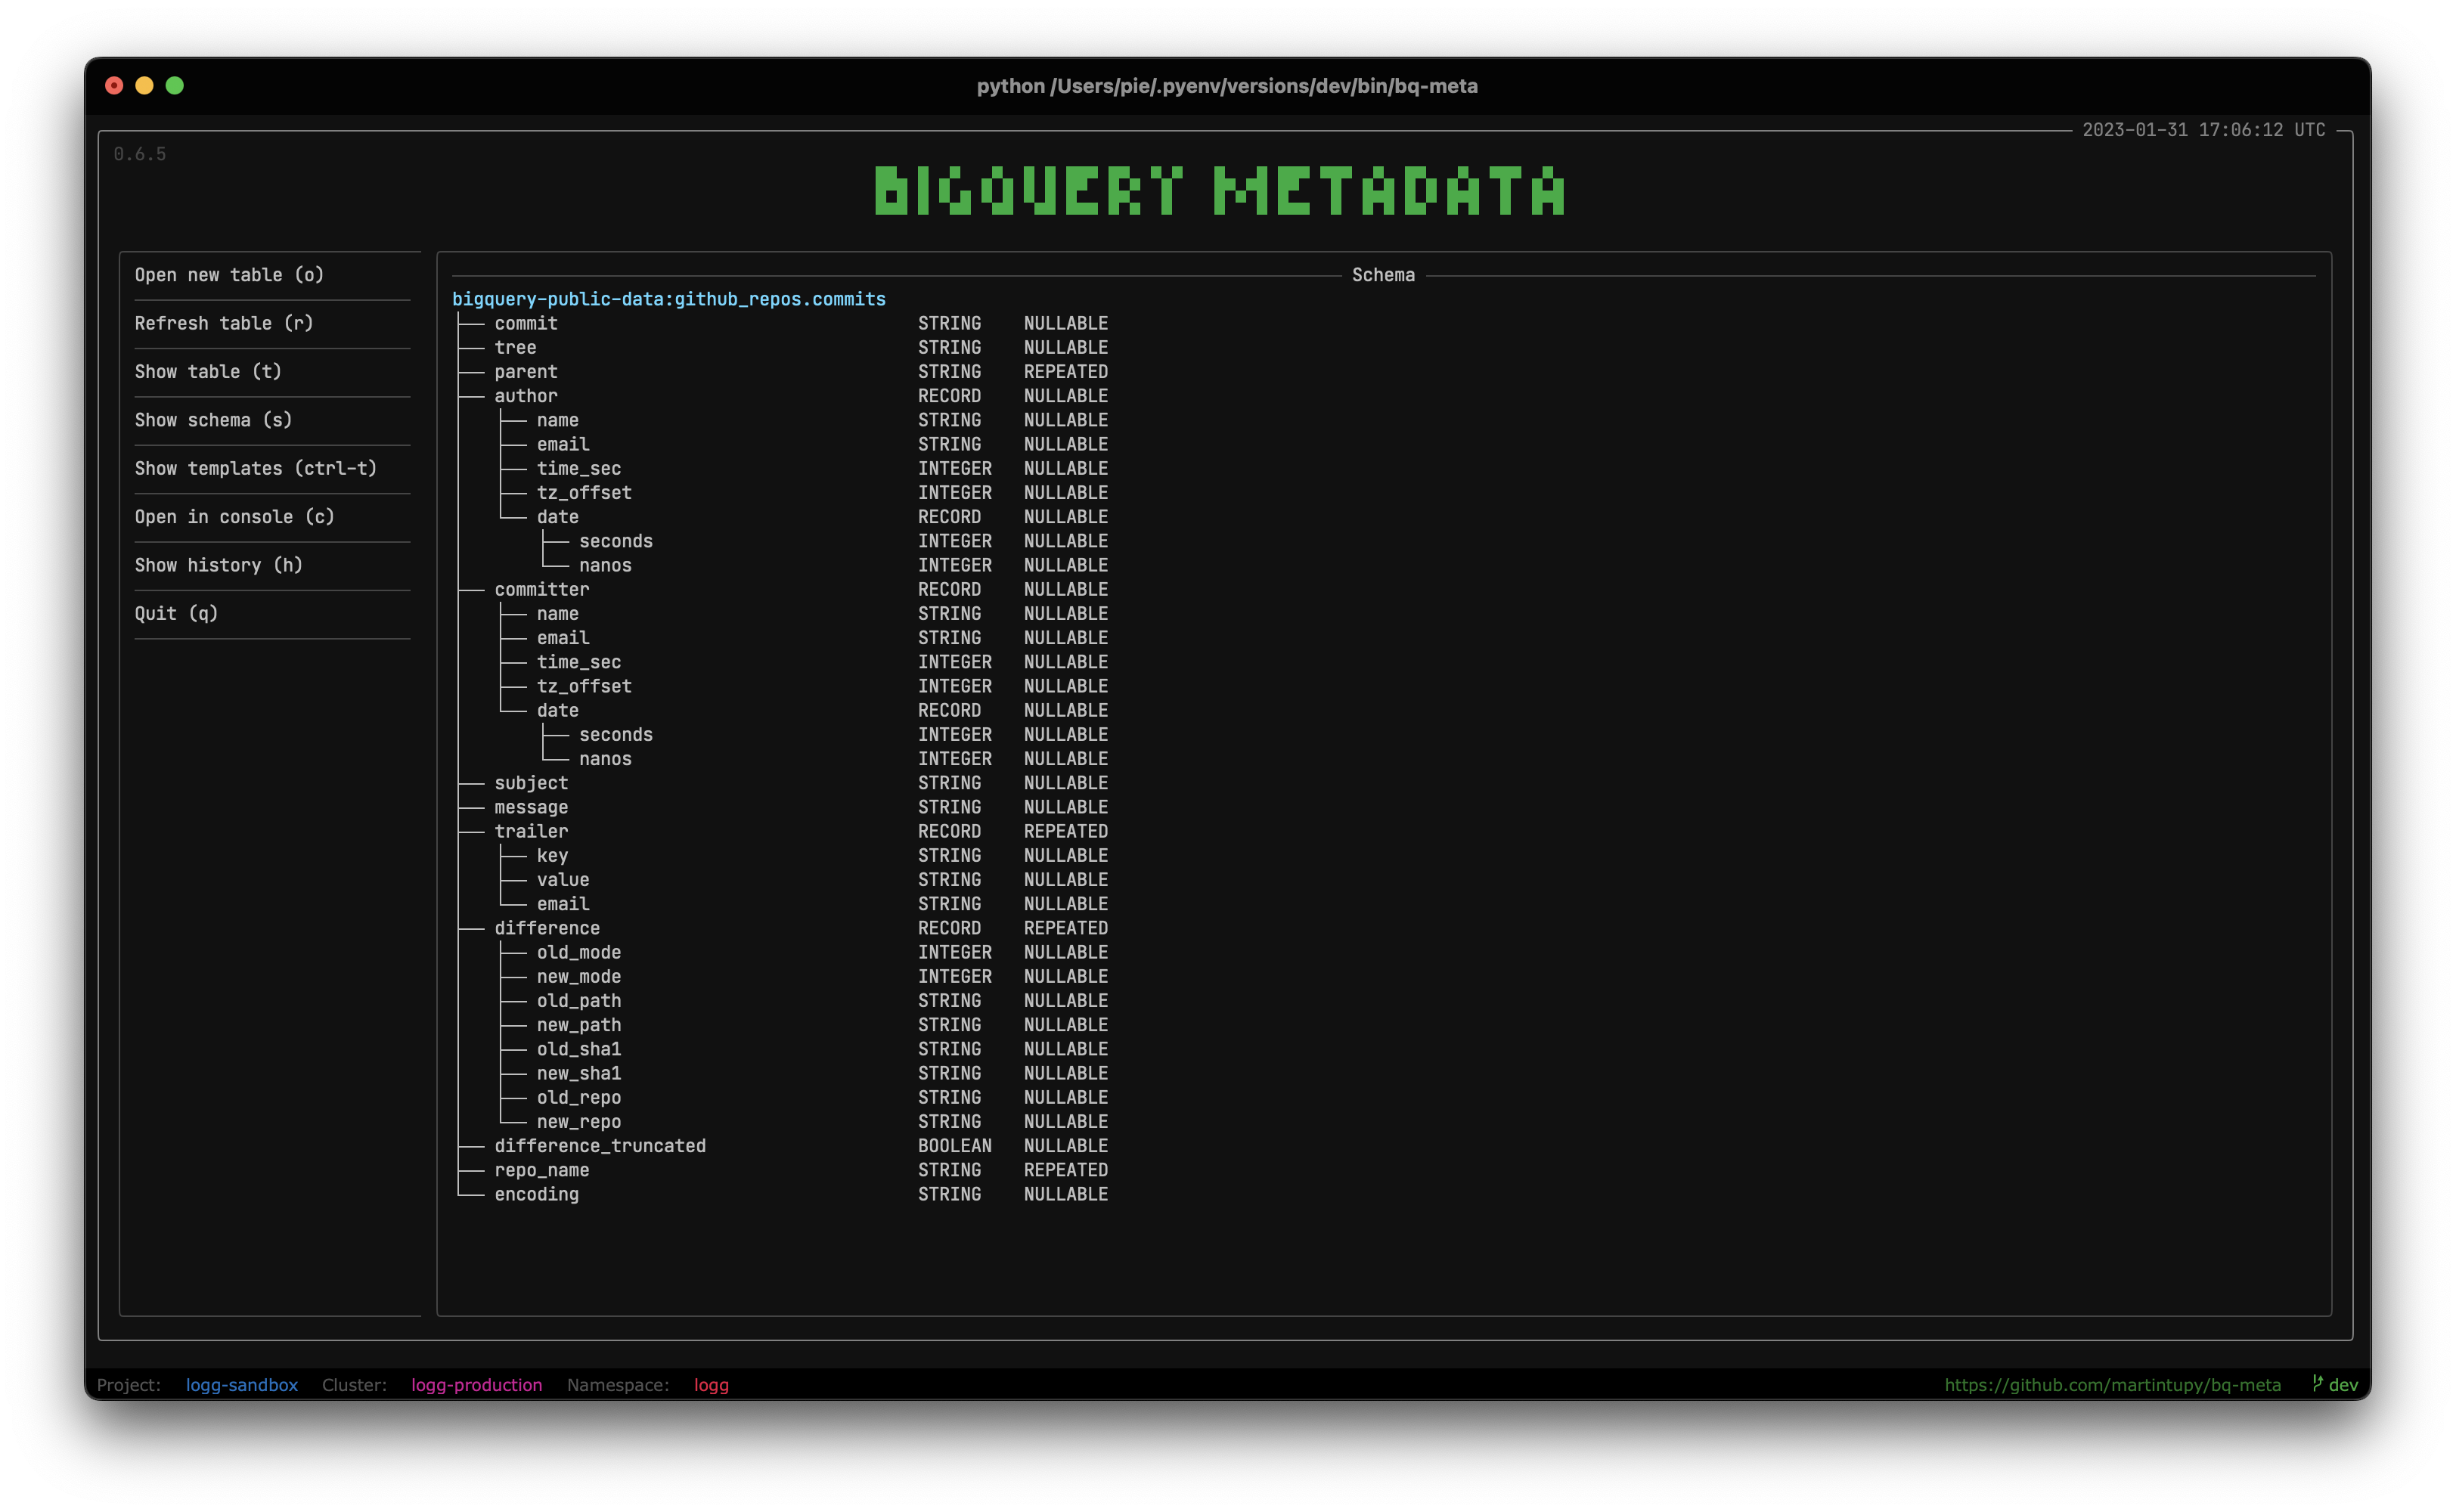Click the BOOLEAN type of difference_truncated
This screenshot has height=1512, width=2456.
[x=955, y=1146]
